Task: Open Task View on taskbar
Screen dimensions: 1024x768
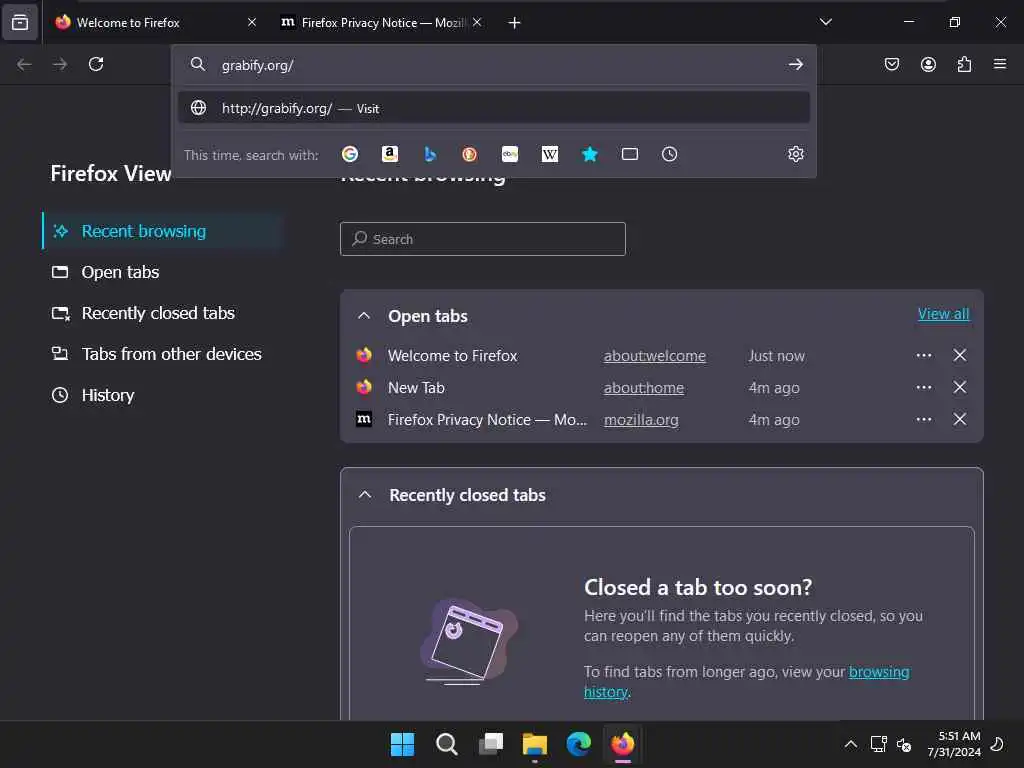Action: 491,744
